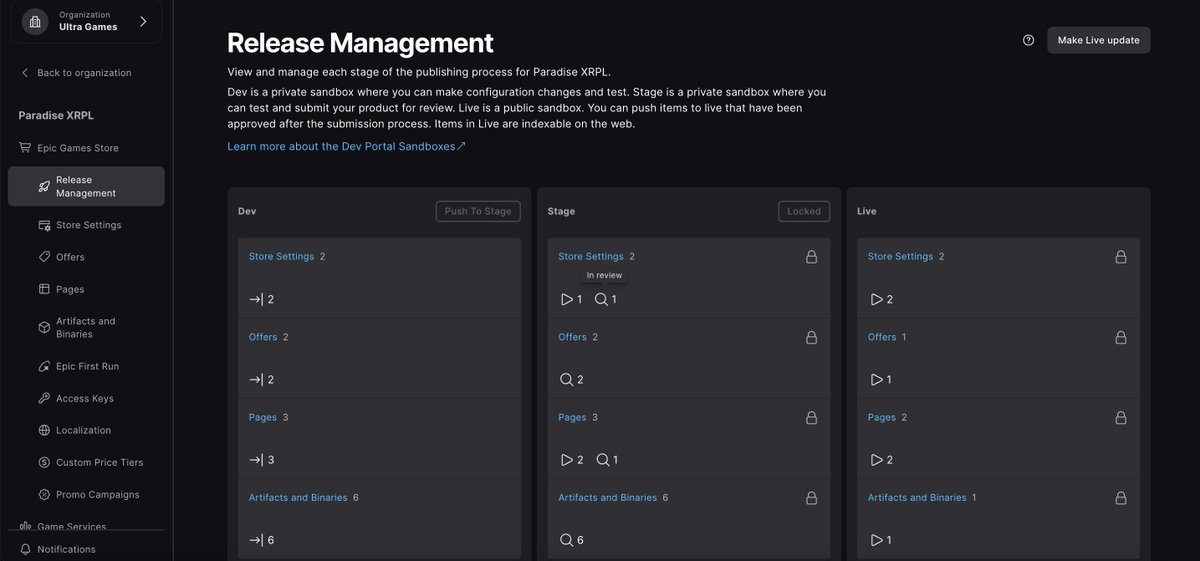Click the Make Live update button

click(x=1099, y=40)
